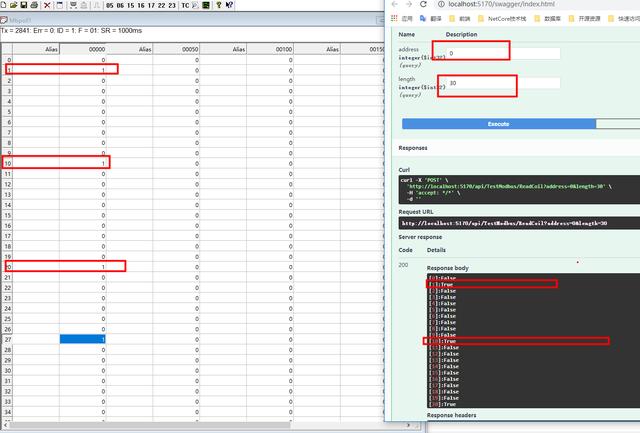Image resolution: width=640 pixels, height=433 pixels.
Task: Click the New document icon in Modbus Poll
Action: (4, 5)
